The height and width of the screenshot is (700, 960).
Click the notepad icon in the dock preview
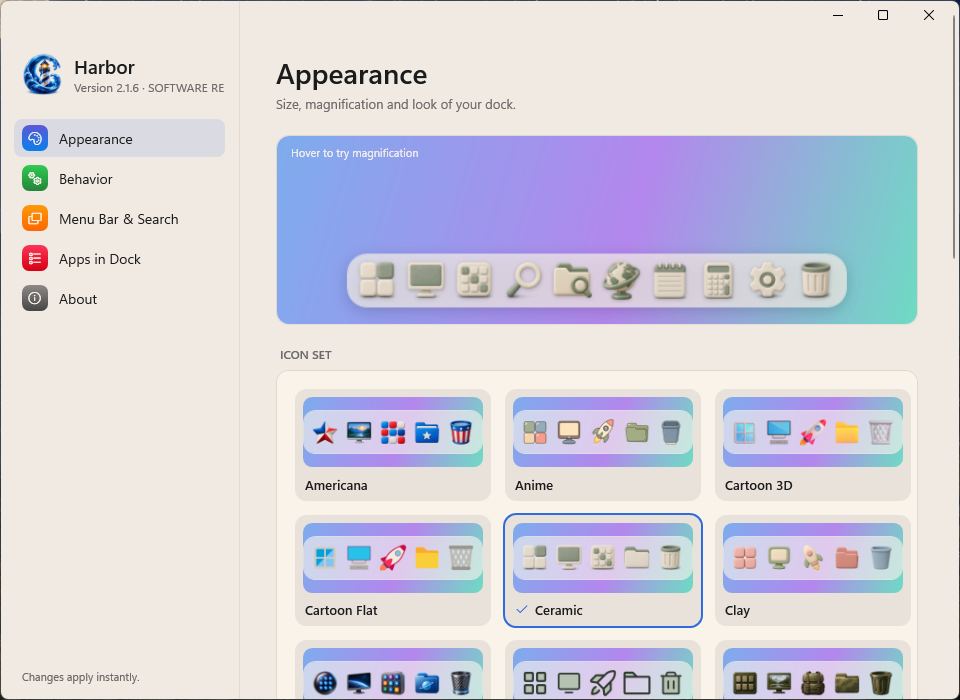click(x=669, y=280)
